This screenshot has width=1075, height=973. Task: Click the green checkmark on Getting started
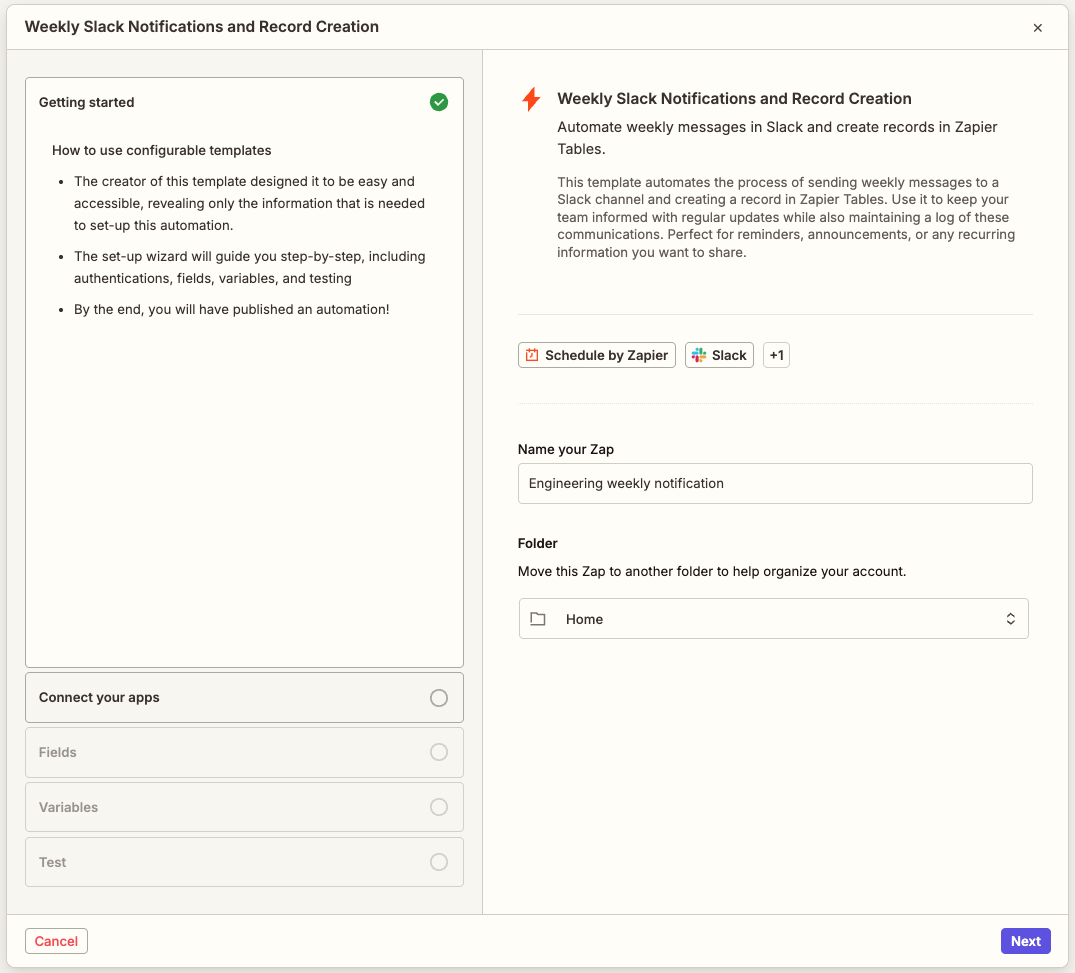pos(438,102)
